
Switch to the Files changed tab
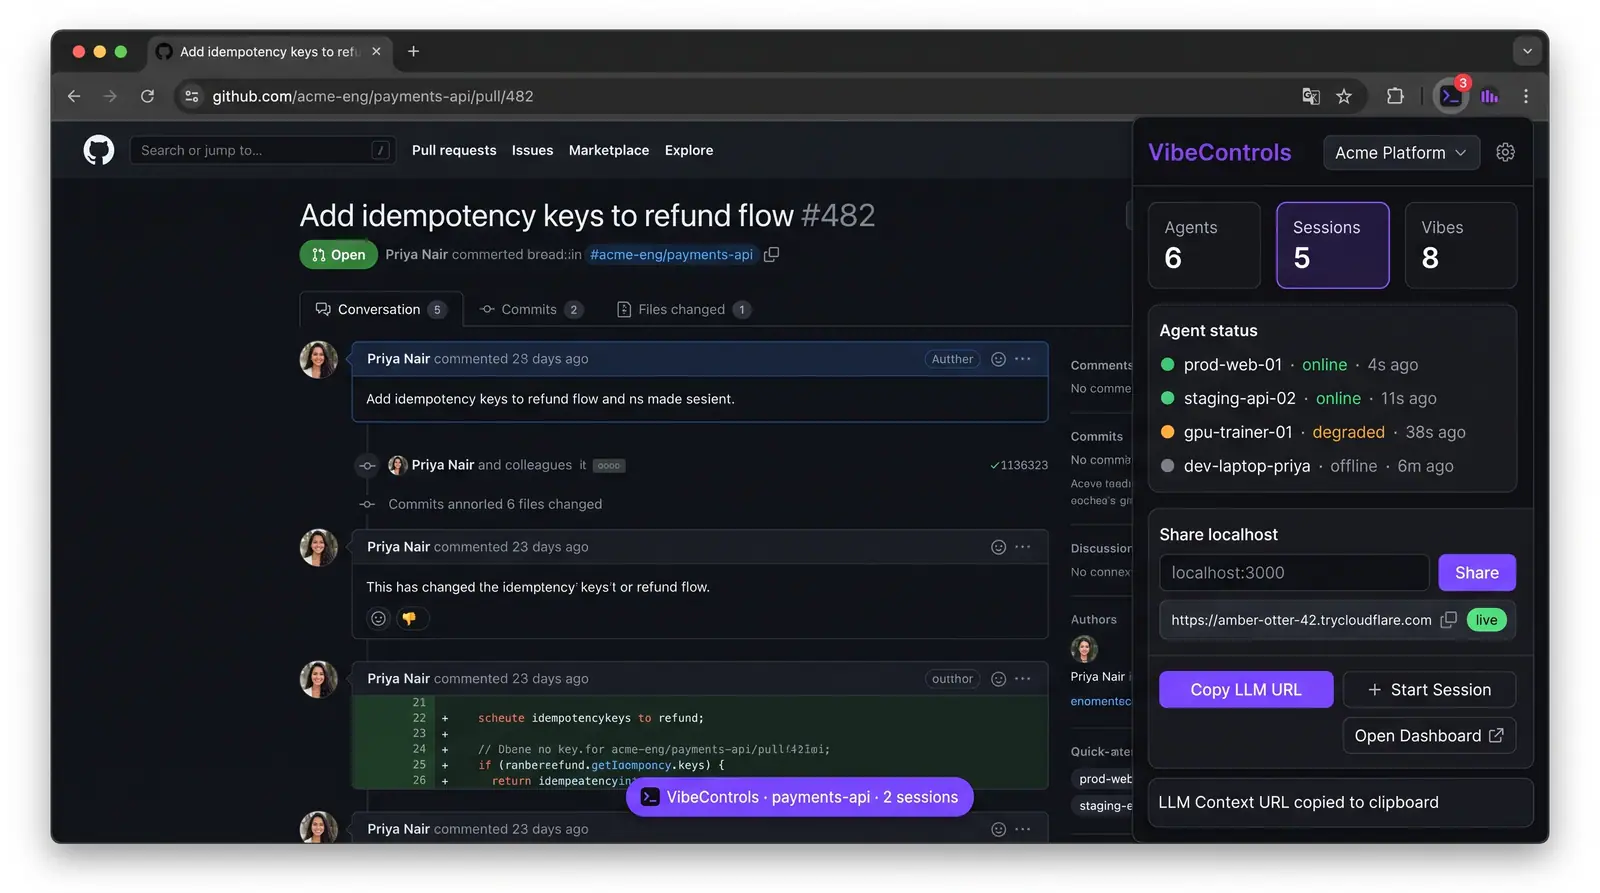683,309
